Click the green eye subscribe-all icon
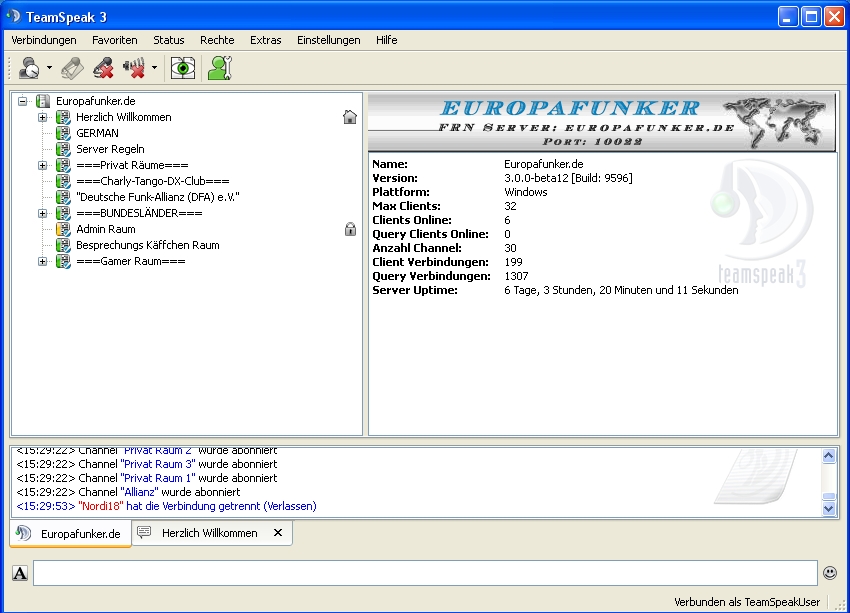This screenshot has height=613, width=850. (183, 68)
